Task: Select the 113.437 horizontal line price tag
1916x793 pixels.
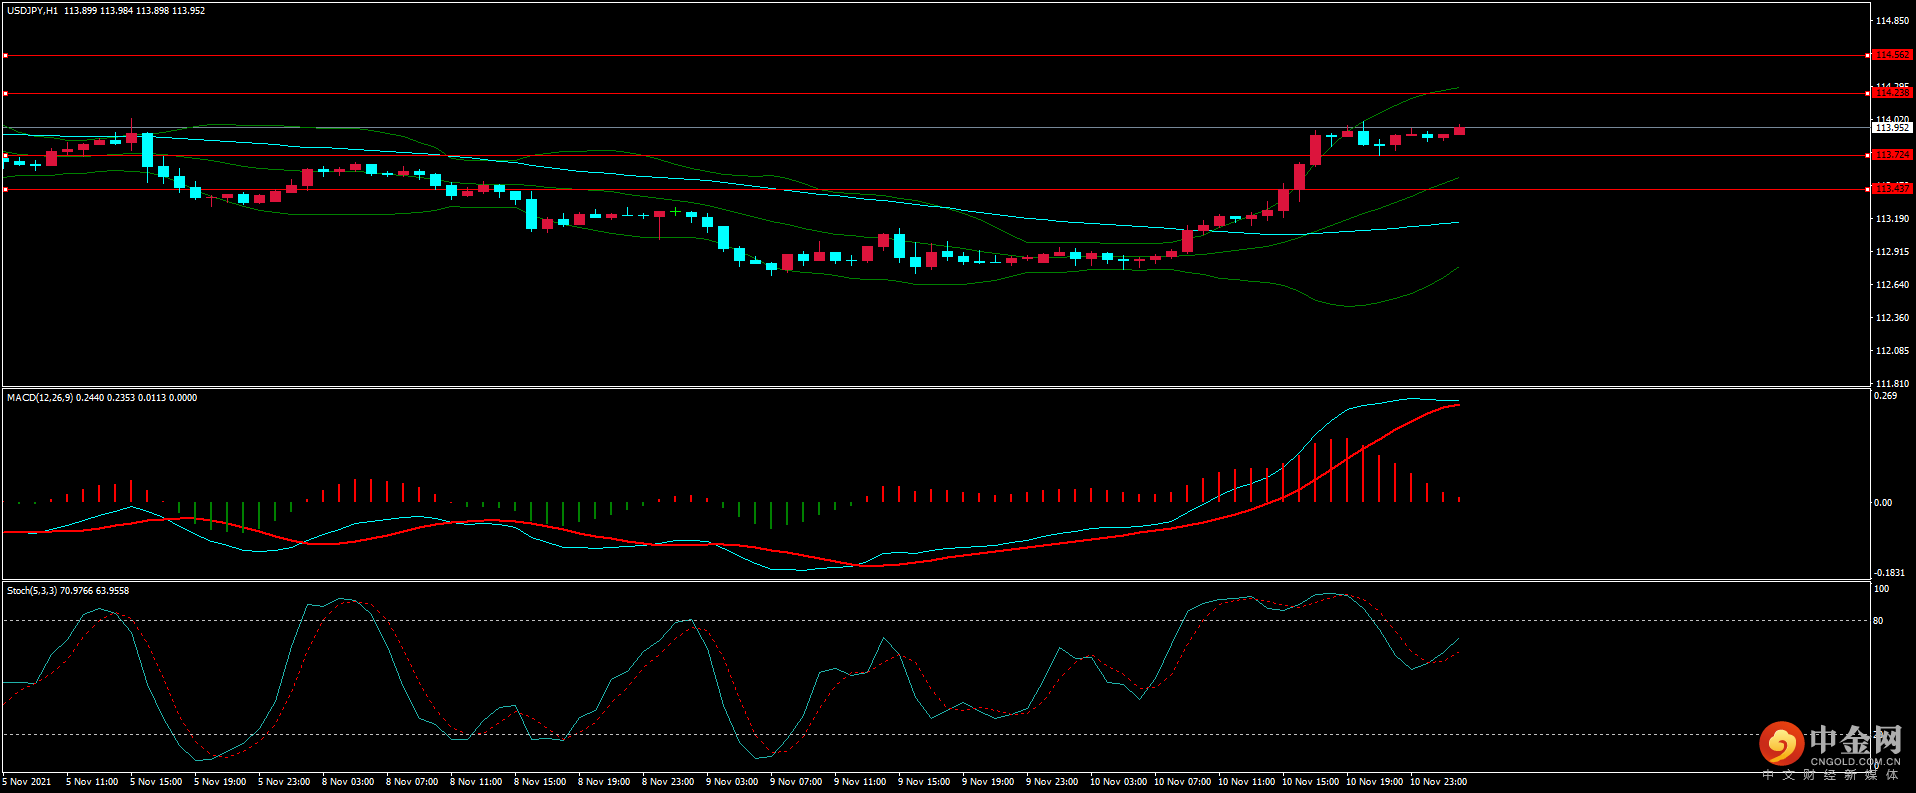Action: click(1891, 188)
